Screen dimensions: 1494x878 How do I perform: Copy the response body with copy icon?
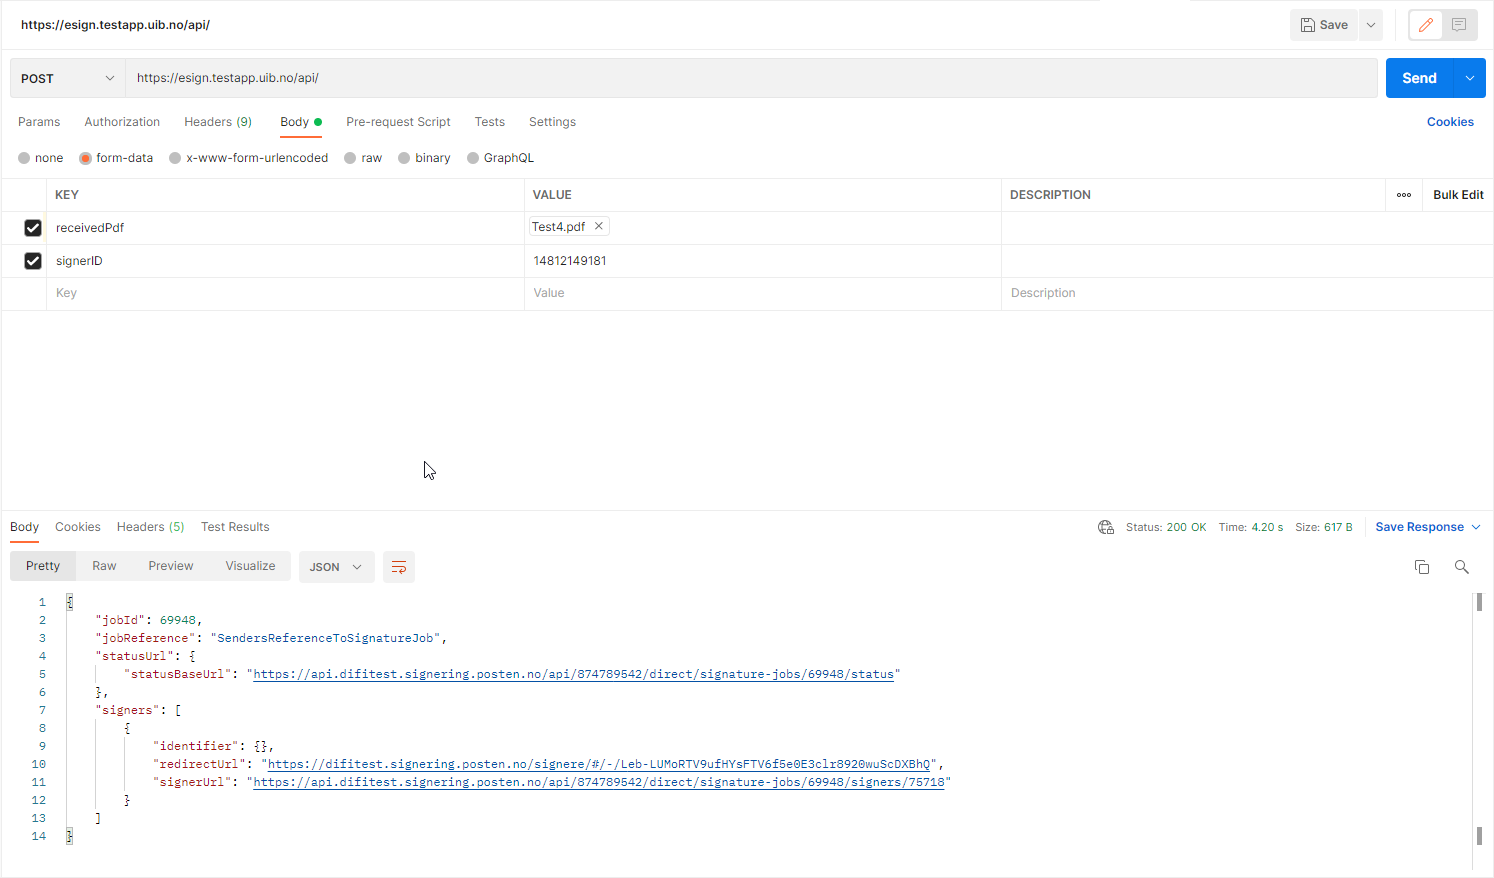point(1422,567)
